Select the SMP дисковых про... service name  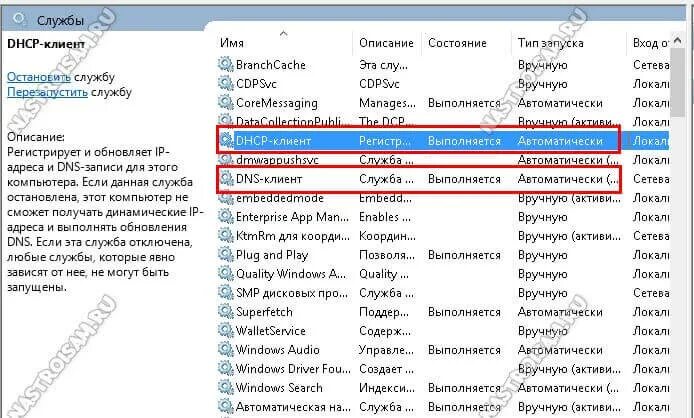[292, 293]
